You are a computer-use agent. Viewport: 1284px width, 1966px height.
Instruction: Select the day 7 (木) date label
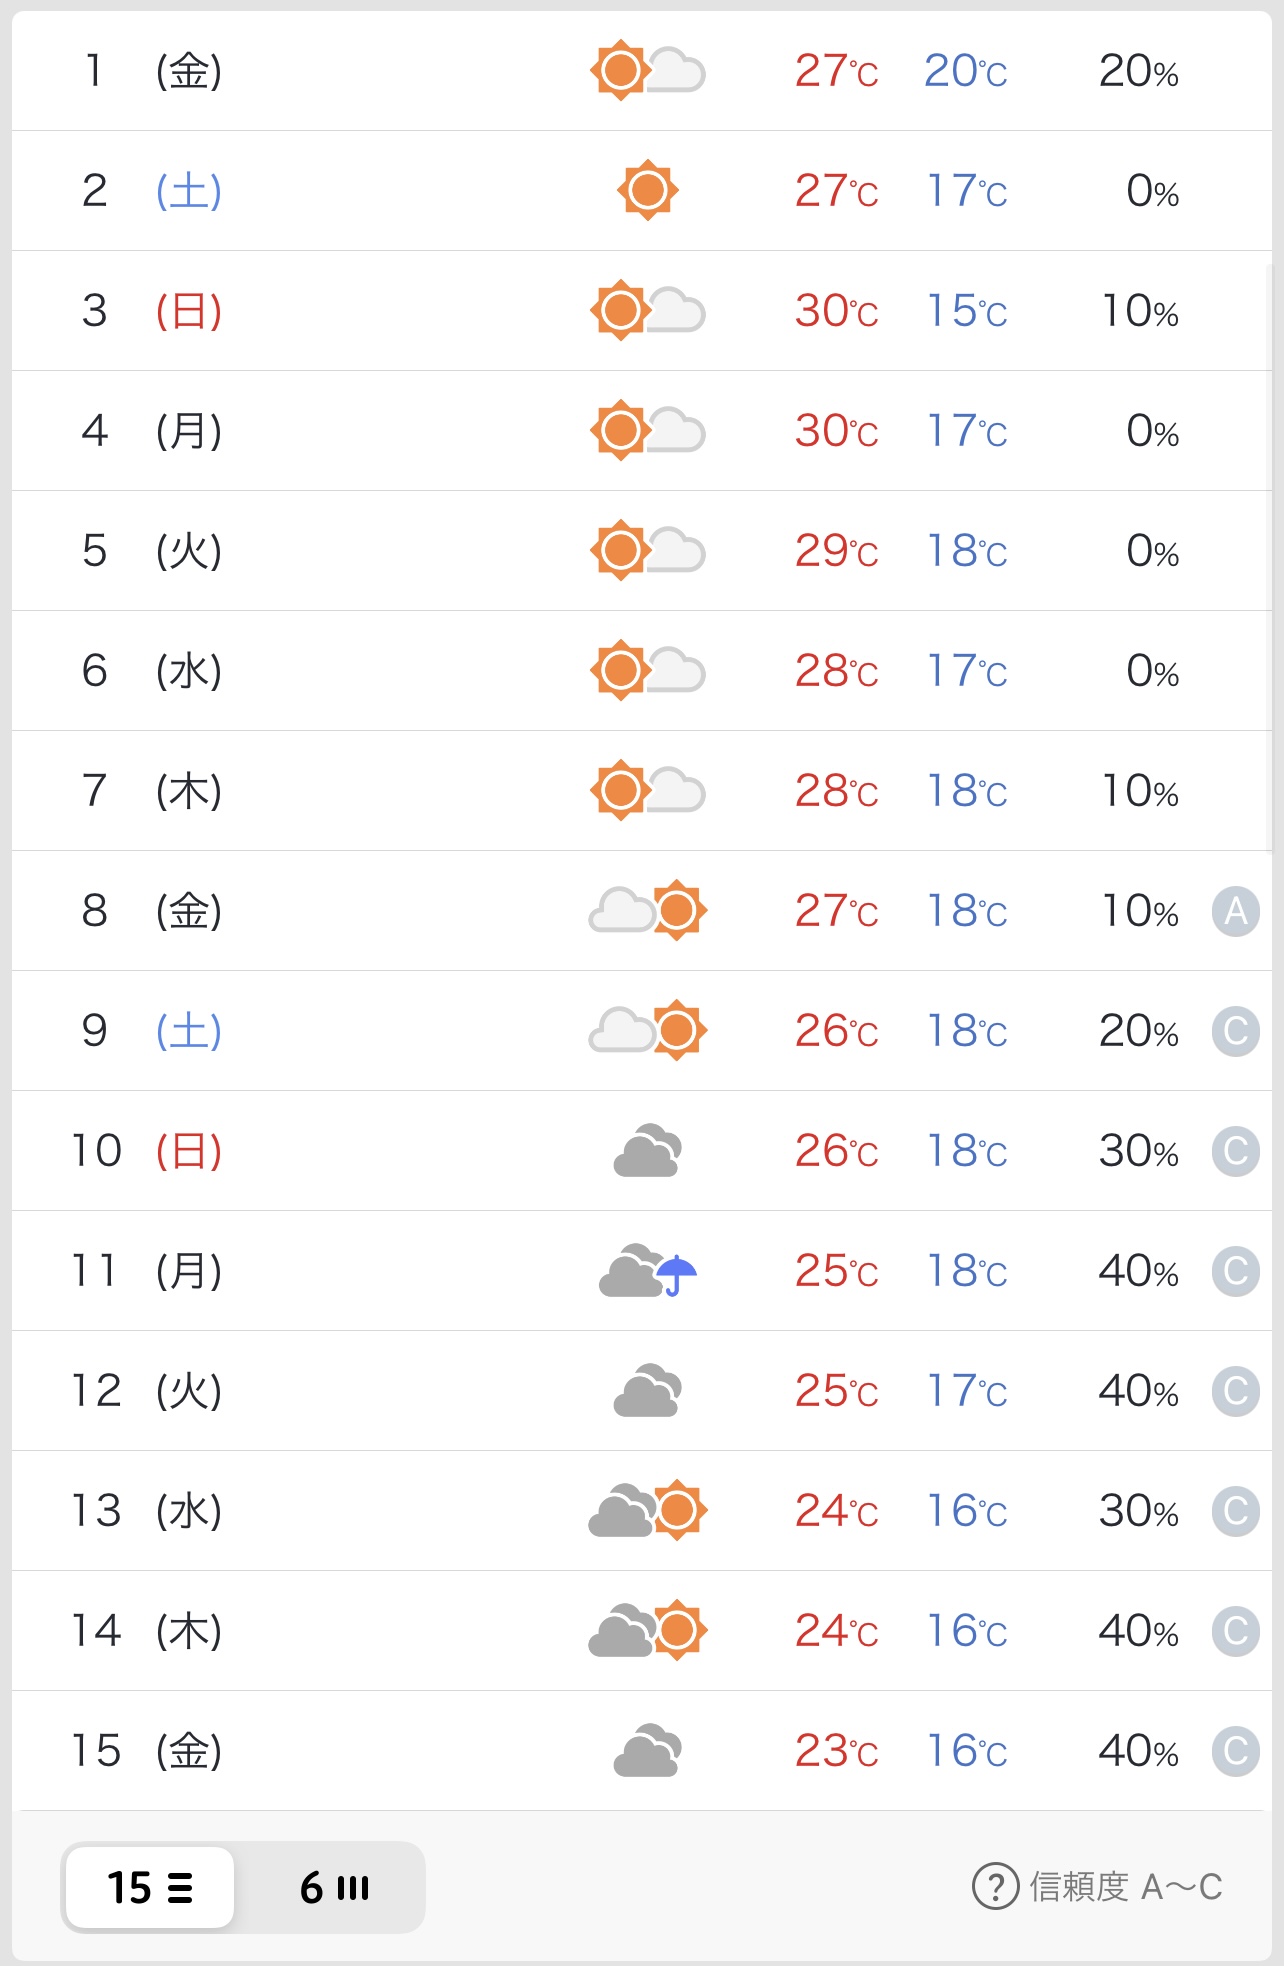coord(150,791)
